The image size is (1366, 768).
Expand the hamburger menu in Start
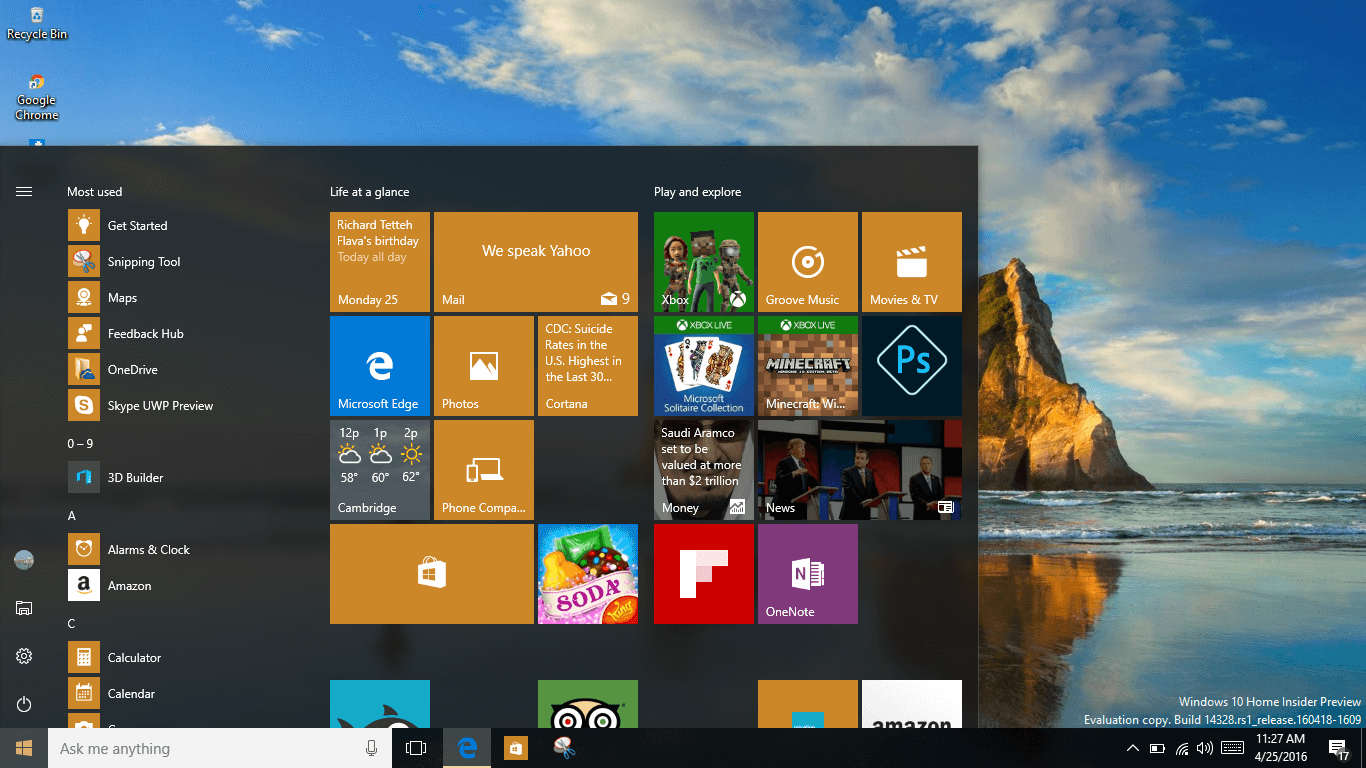[x=24, y=191]
